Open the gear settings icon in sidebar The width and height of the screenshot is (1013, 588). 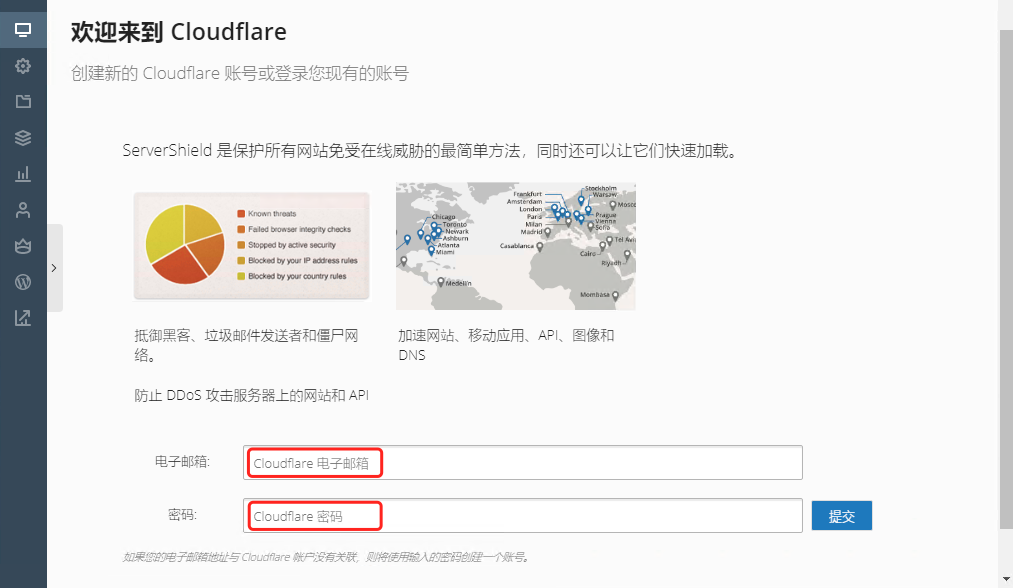(23, 66)
